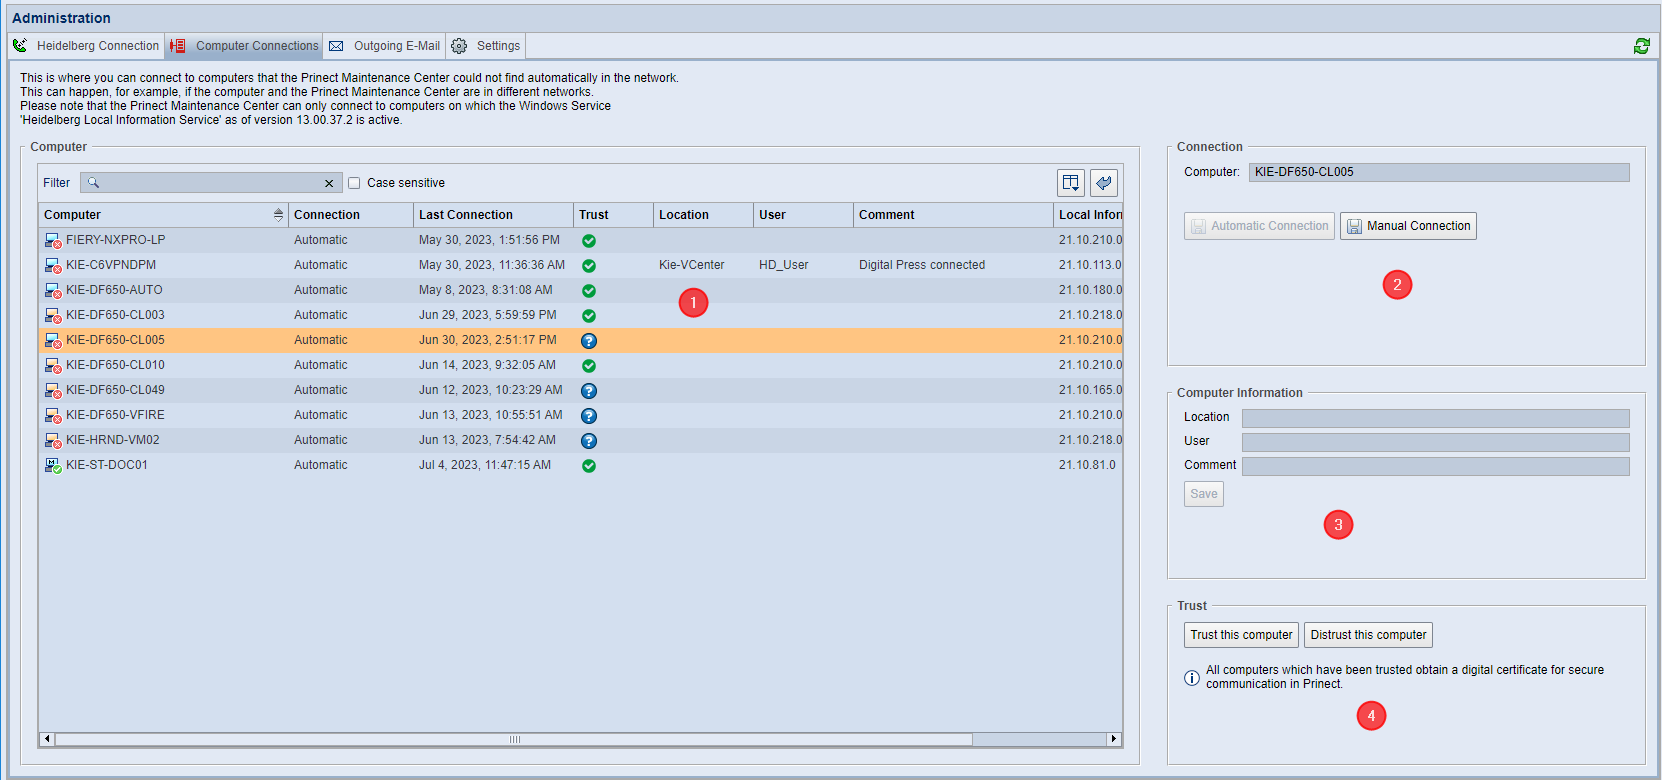The image size is (1662, 780).
Task: Click Trust this computer button
Action: click(x=1241, y=635)
